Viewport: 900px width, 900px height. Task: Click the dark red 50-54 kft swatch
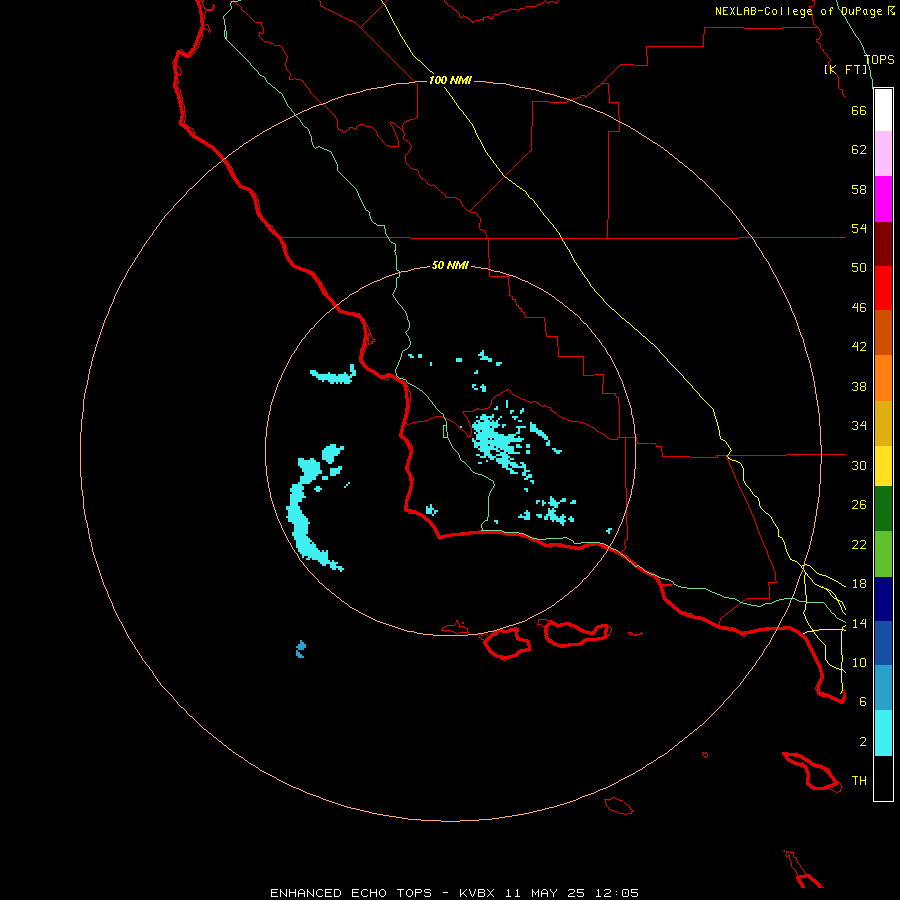coord(883,244)
